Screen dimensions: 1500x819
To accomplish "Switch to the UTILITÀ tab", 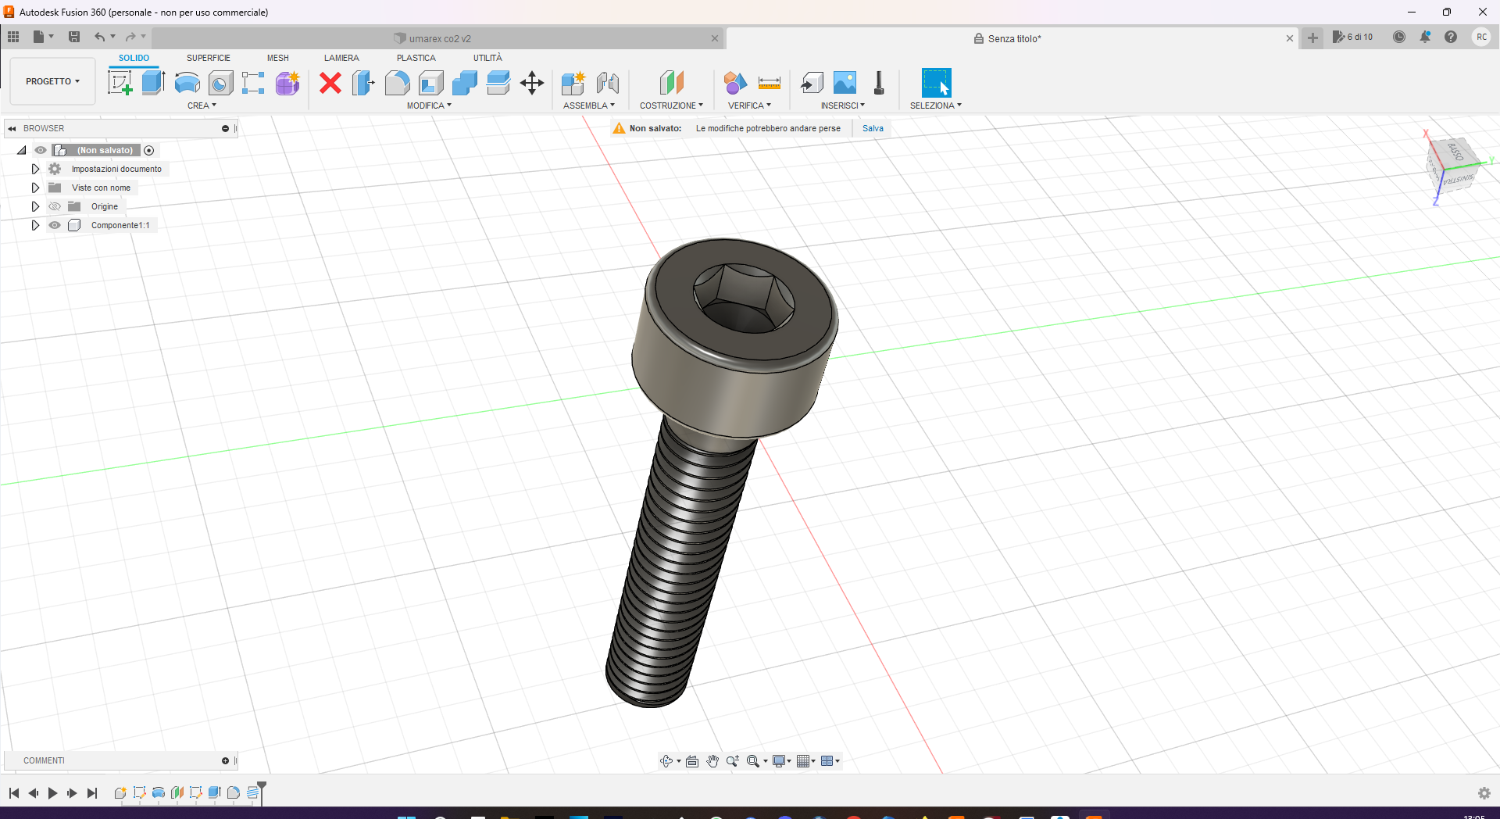I will point(488,58).
